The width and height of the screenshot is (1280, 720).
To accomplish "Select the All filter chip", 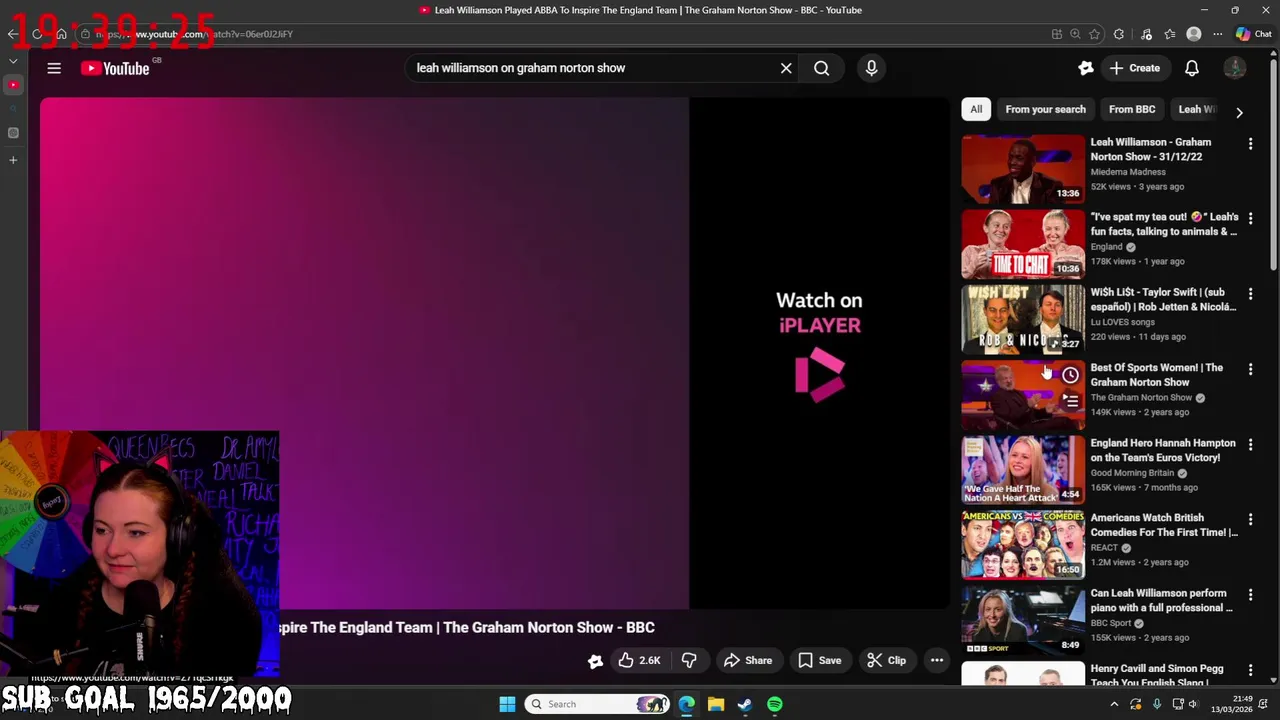I will tap(976, 109).
